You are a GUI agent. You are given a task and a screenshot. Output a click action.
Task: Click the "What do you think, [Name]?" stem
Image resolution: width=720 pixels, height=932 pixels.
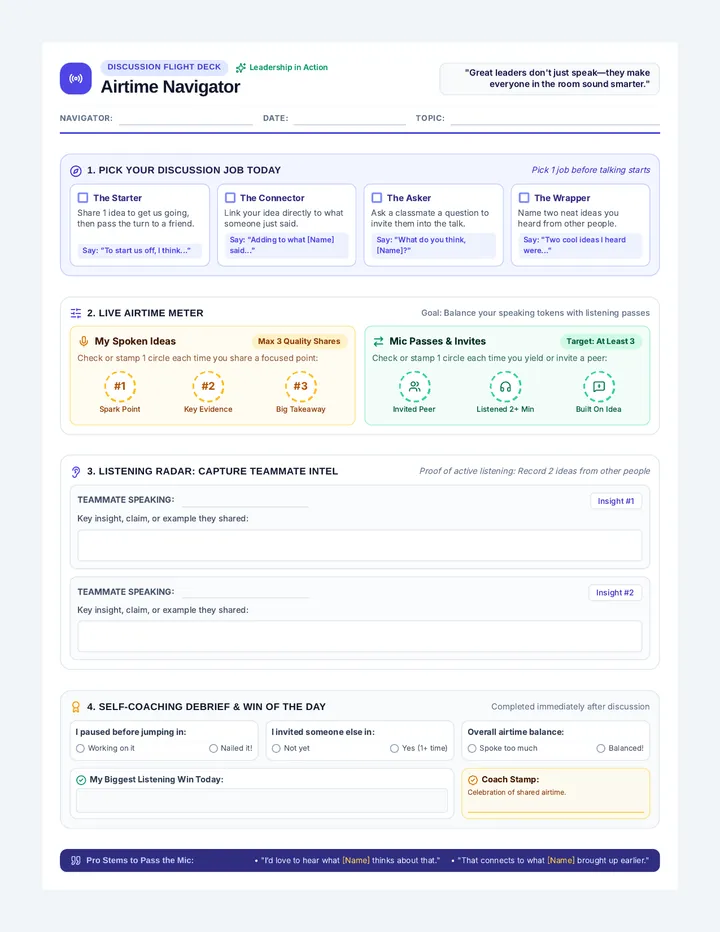click(433, 245)
